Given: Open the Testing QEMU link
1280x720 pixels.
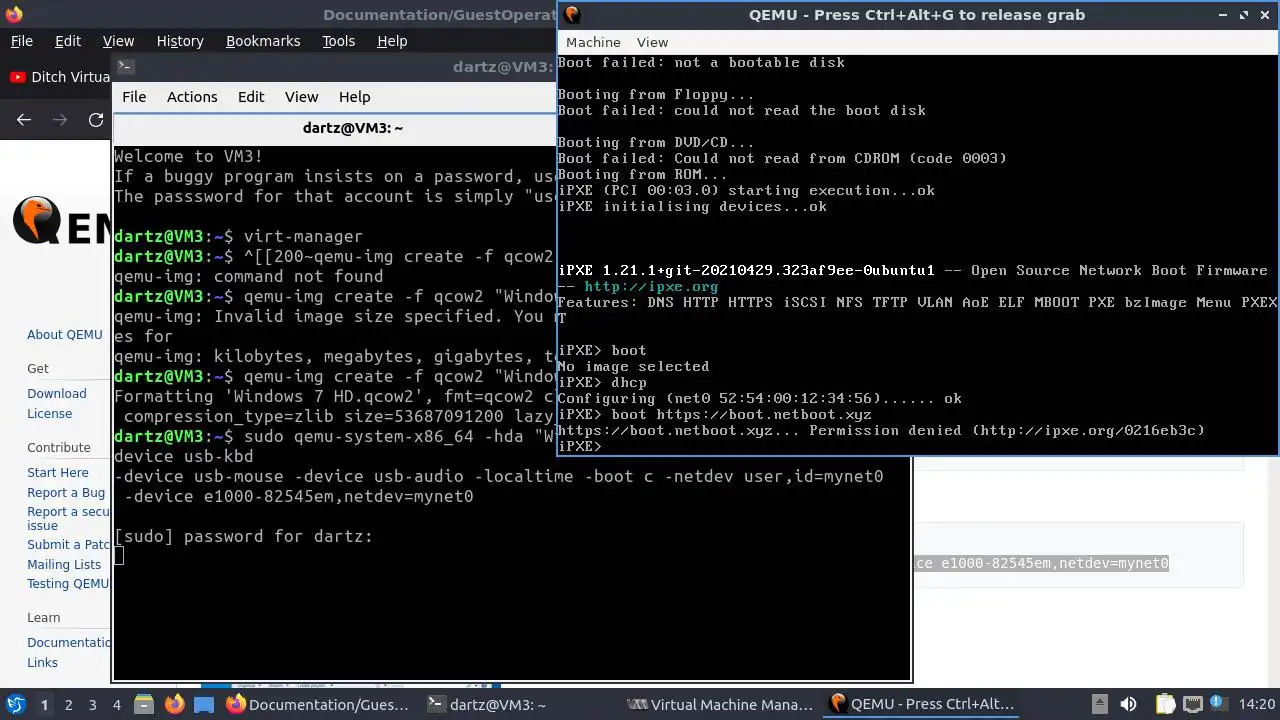Looking at the screenshot, I should (68, 584).
